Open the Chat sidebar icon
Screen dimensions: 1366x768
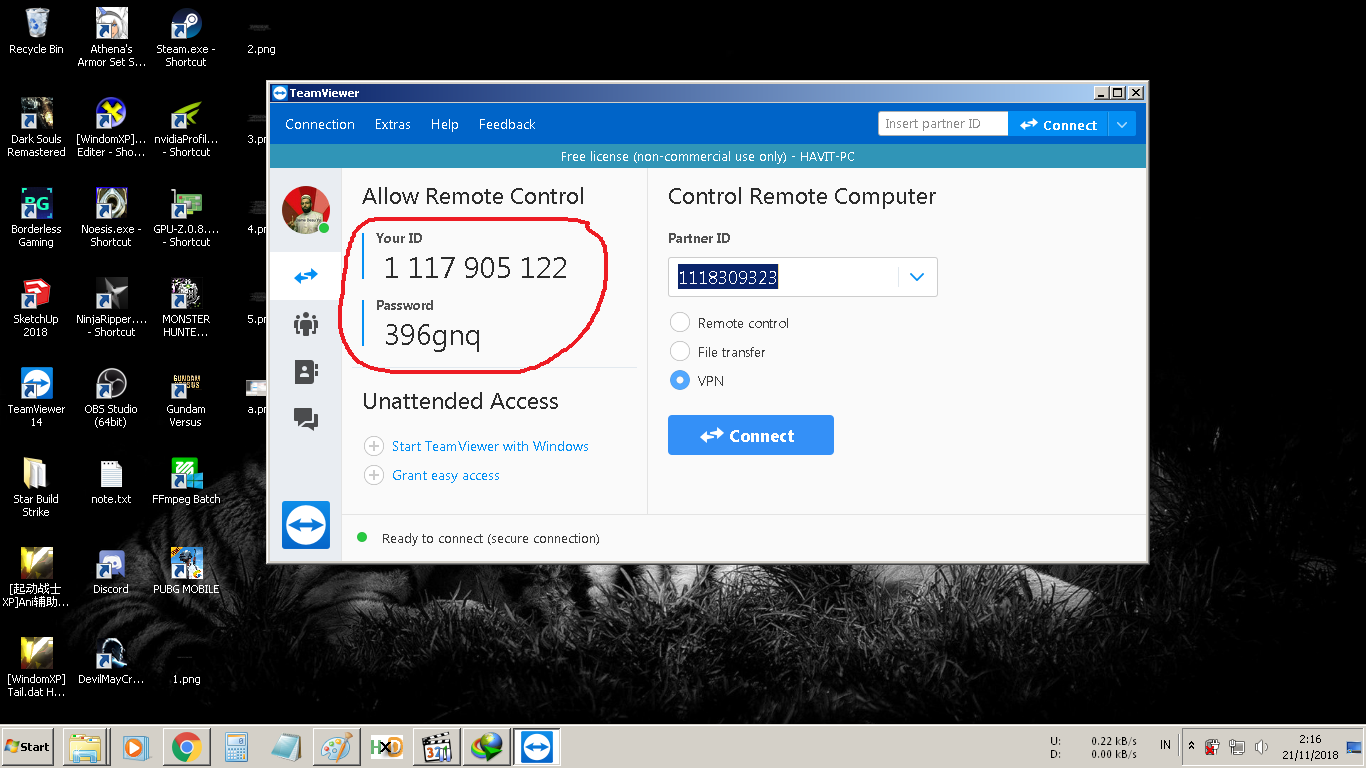305,419
